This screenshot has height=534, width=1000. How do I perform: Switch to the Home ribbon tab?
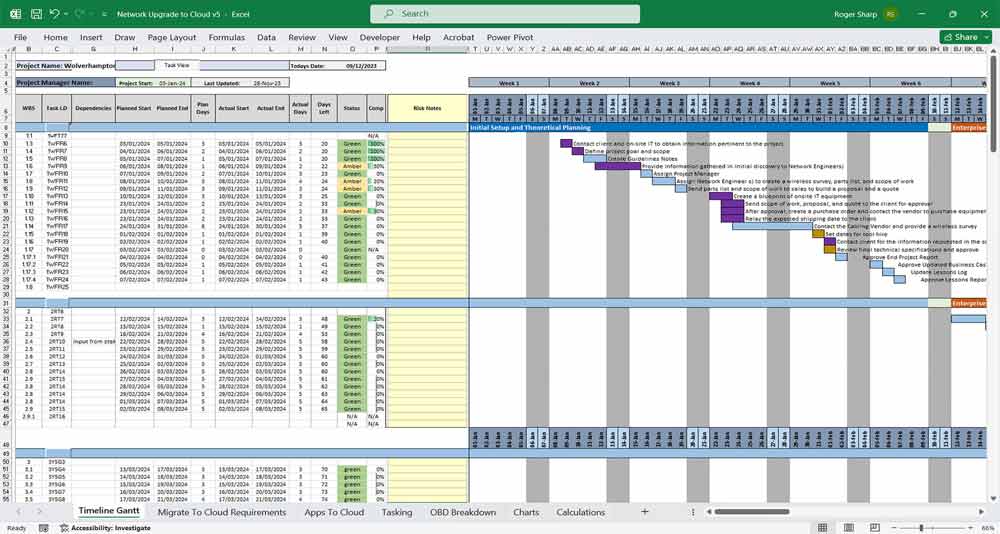[55, 38]
